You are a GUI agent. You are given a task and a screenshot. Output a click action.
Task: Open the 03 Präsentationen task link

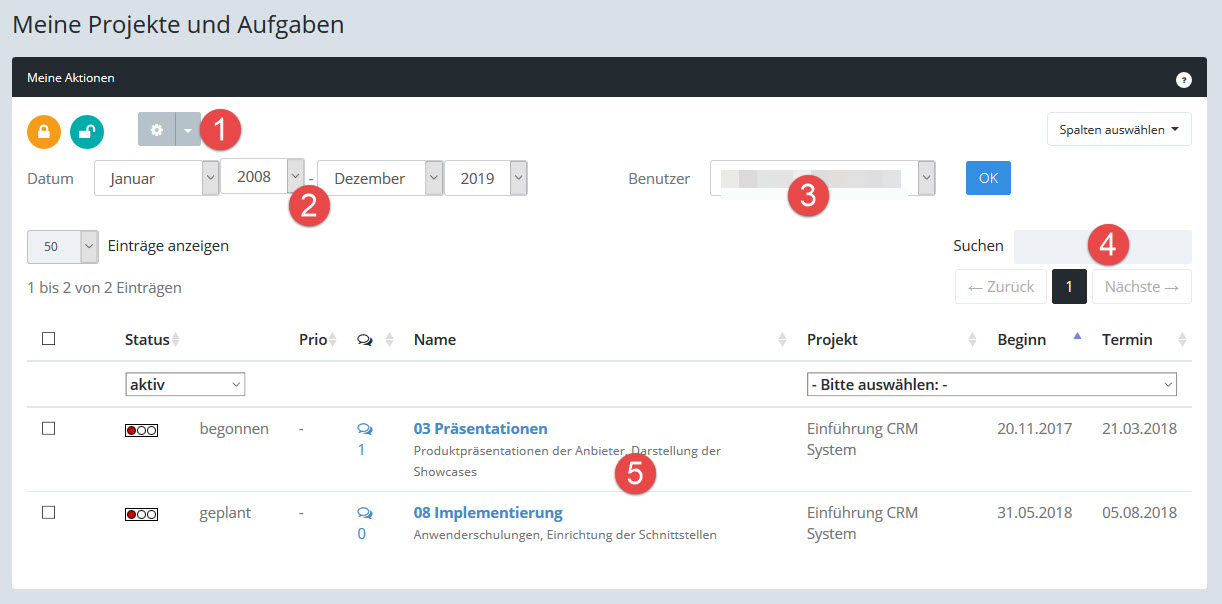(480, 429)
